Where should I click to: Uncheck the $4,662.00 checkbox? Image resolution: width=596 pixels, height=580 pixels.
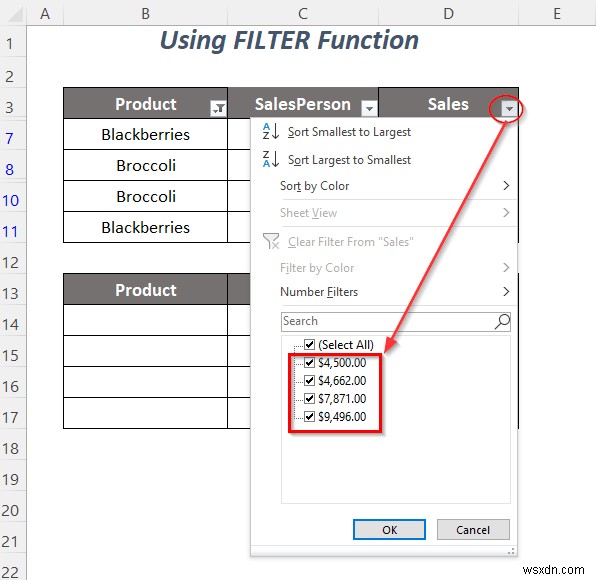pos(309,380)
